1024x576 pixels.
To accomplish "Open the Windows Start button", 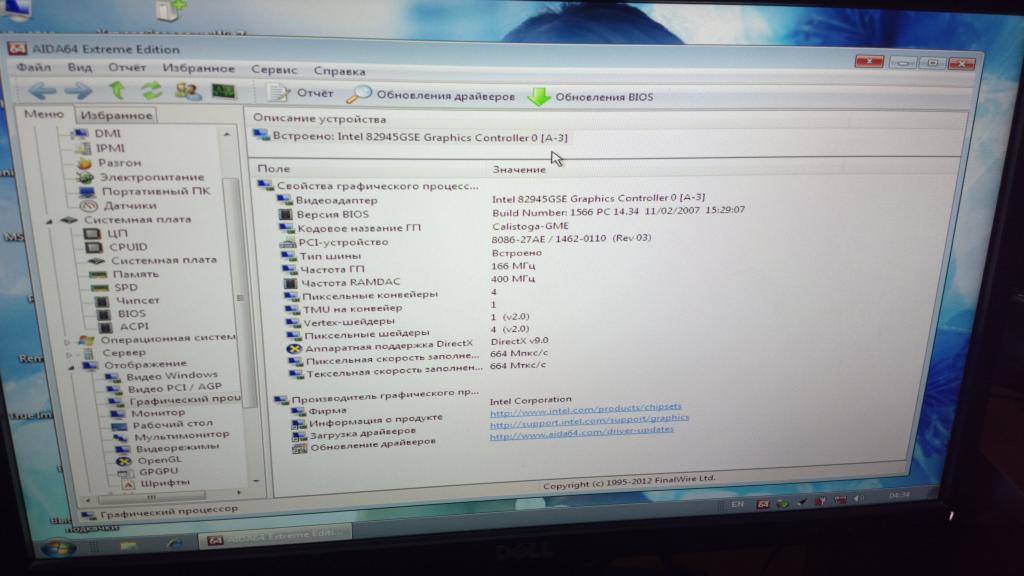I will coord(57,549).
